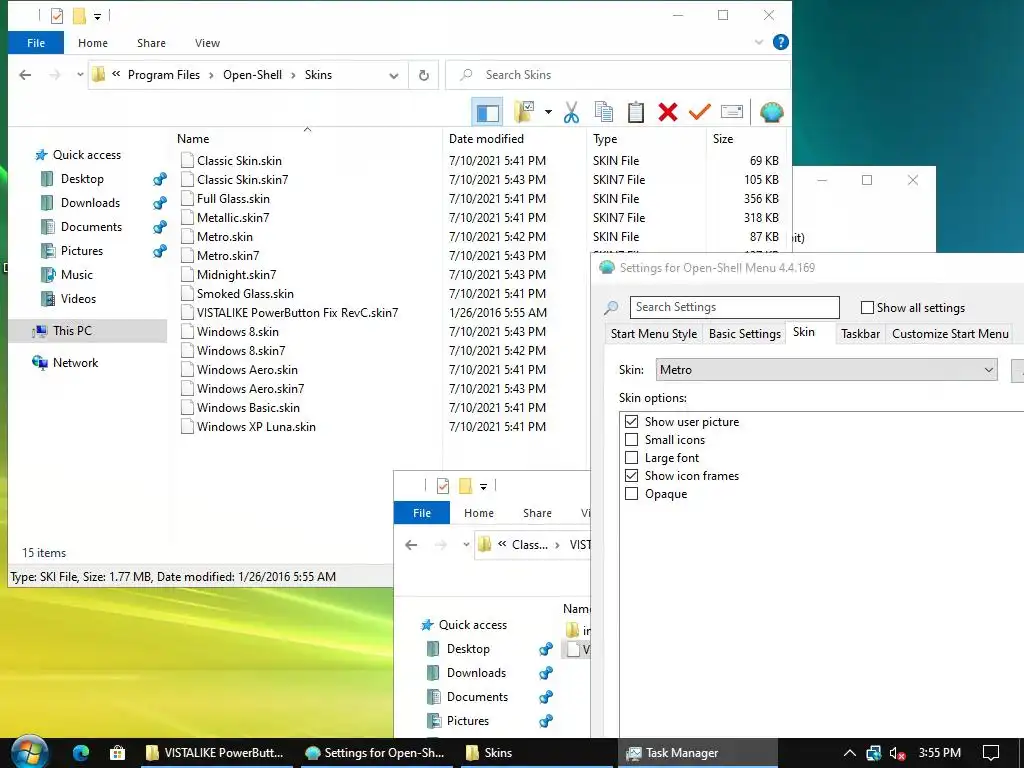The image size is (1024, 768).
Task: Open recent locations dropdown in VISTALIKE window
Action: [x=466, y=545]
